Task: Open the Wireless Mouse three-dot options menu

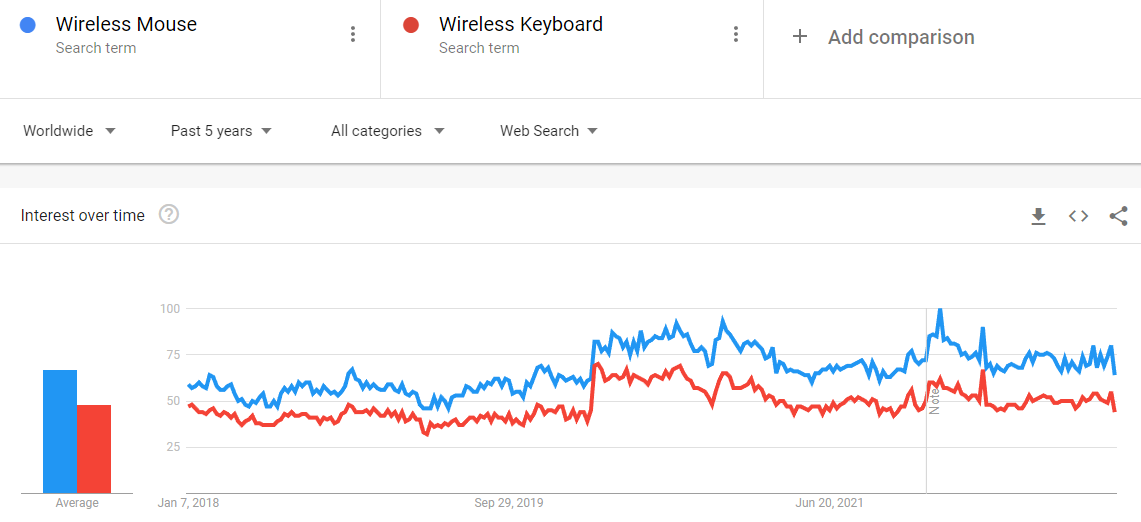Action: click(x=353, y=34)
